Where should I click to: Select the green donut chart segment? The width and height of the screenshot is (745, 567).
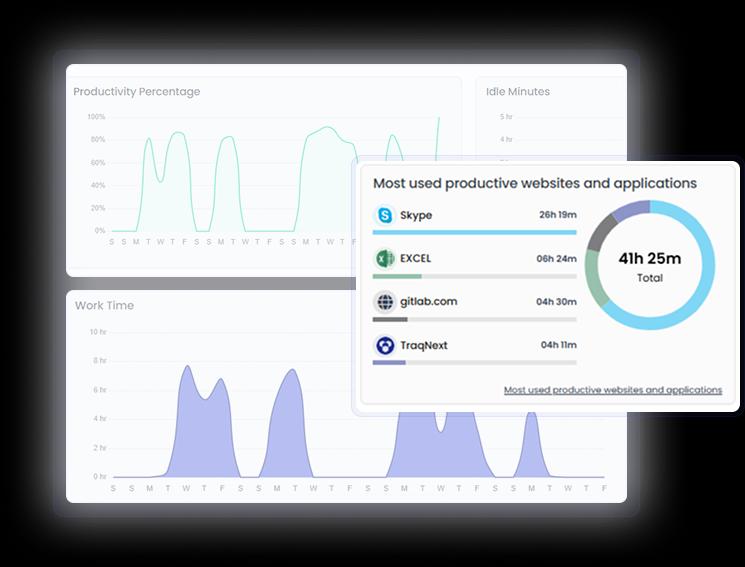[596, 286]
